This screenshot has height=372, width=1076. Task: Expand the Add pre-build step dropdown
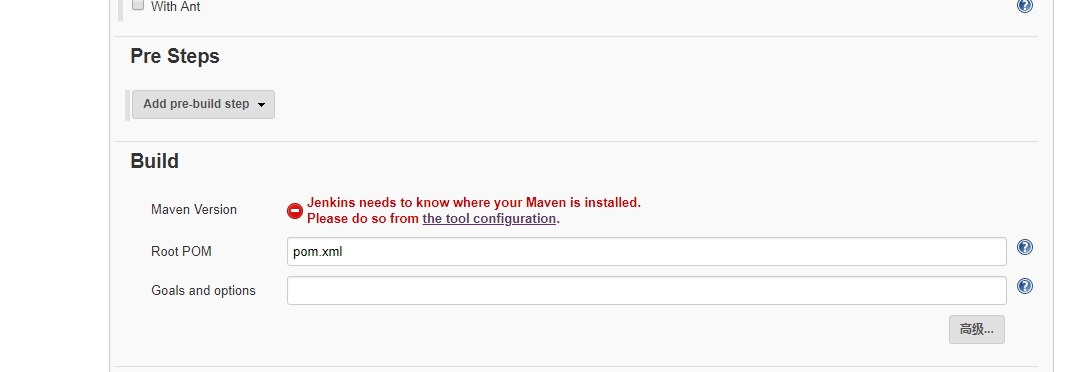pos(203,104)
